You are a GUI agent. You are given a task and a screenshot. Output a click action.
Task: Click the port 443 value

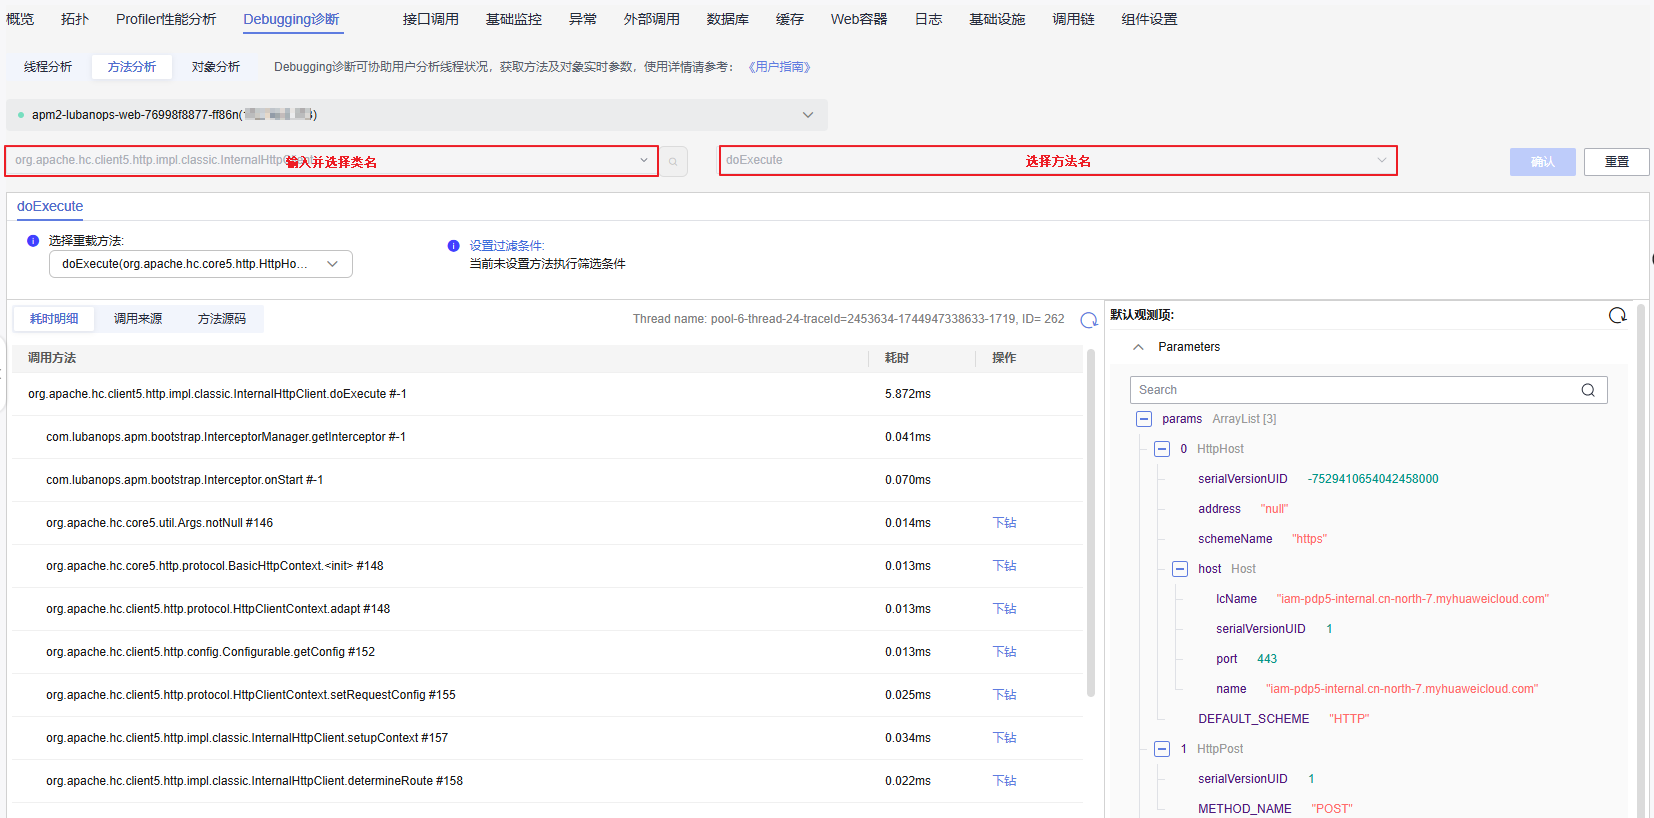tap(1267, 659)
